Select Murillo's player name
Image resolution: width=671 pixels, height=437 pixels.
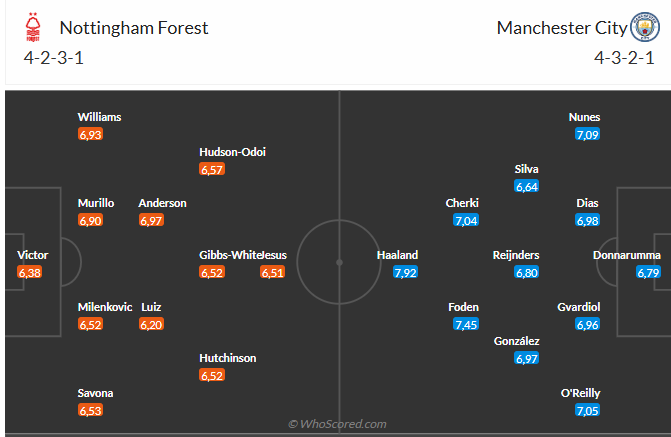coord(96,203)
